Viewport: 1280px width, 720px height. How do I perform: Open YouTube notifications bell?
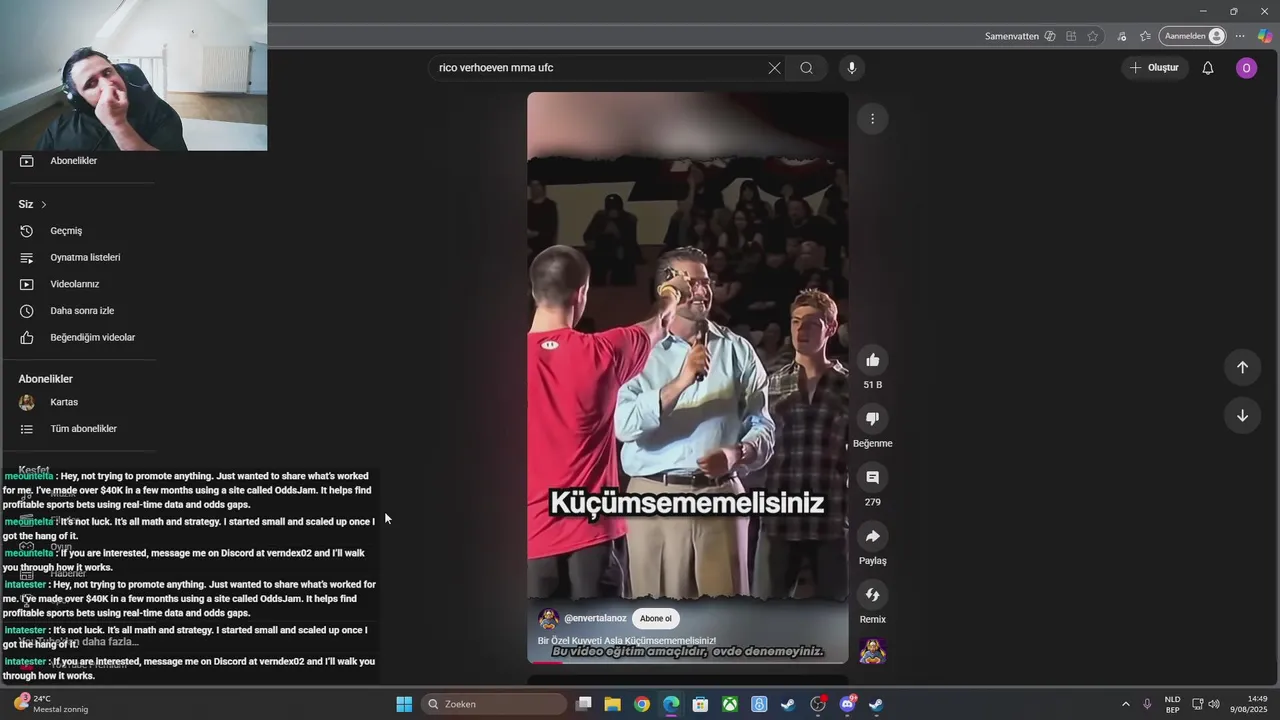(1208, 68)
